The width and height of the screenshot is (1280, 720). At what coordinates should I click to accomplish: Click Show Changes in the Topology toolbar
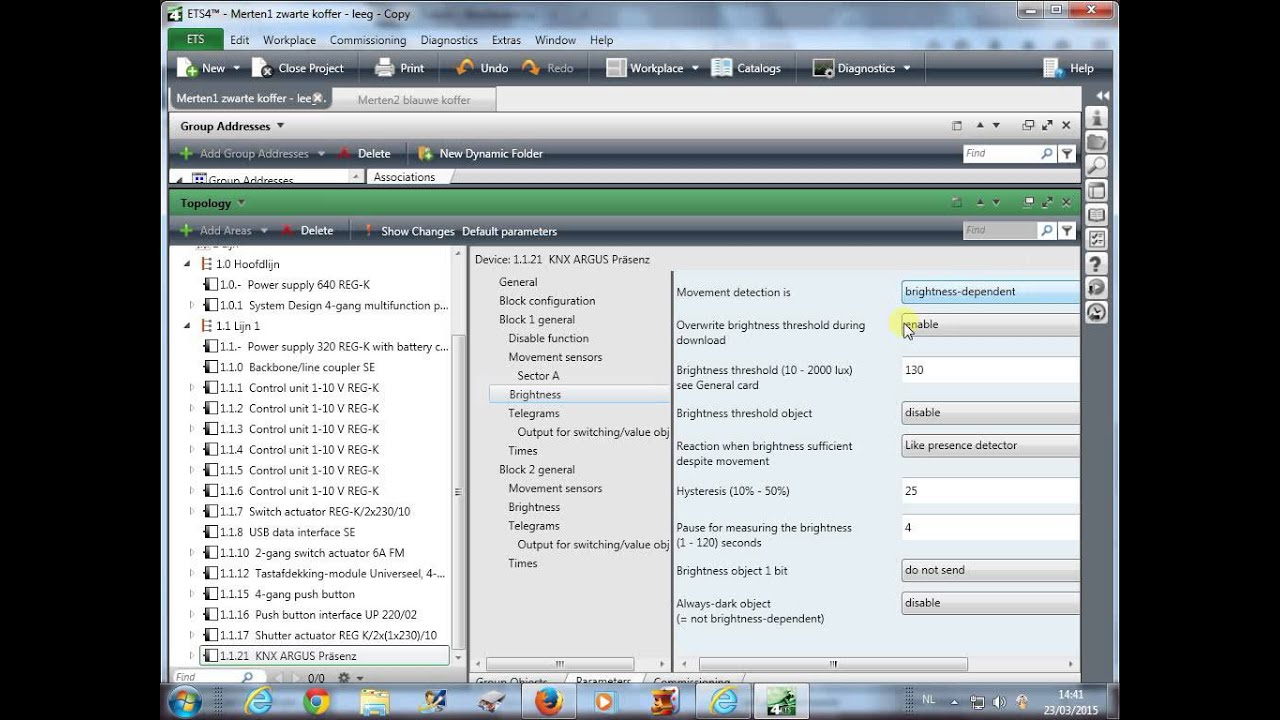[x=408, y=231]
